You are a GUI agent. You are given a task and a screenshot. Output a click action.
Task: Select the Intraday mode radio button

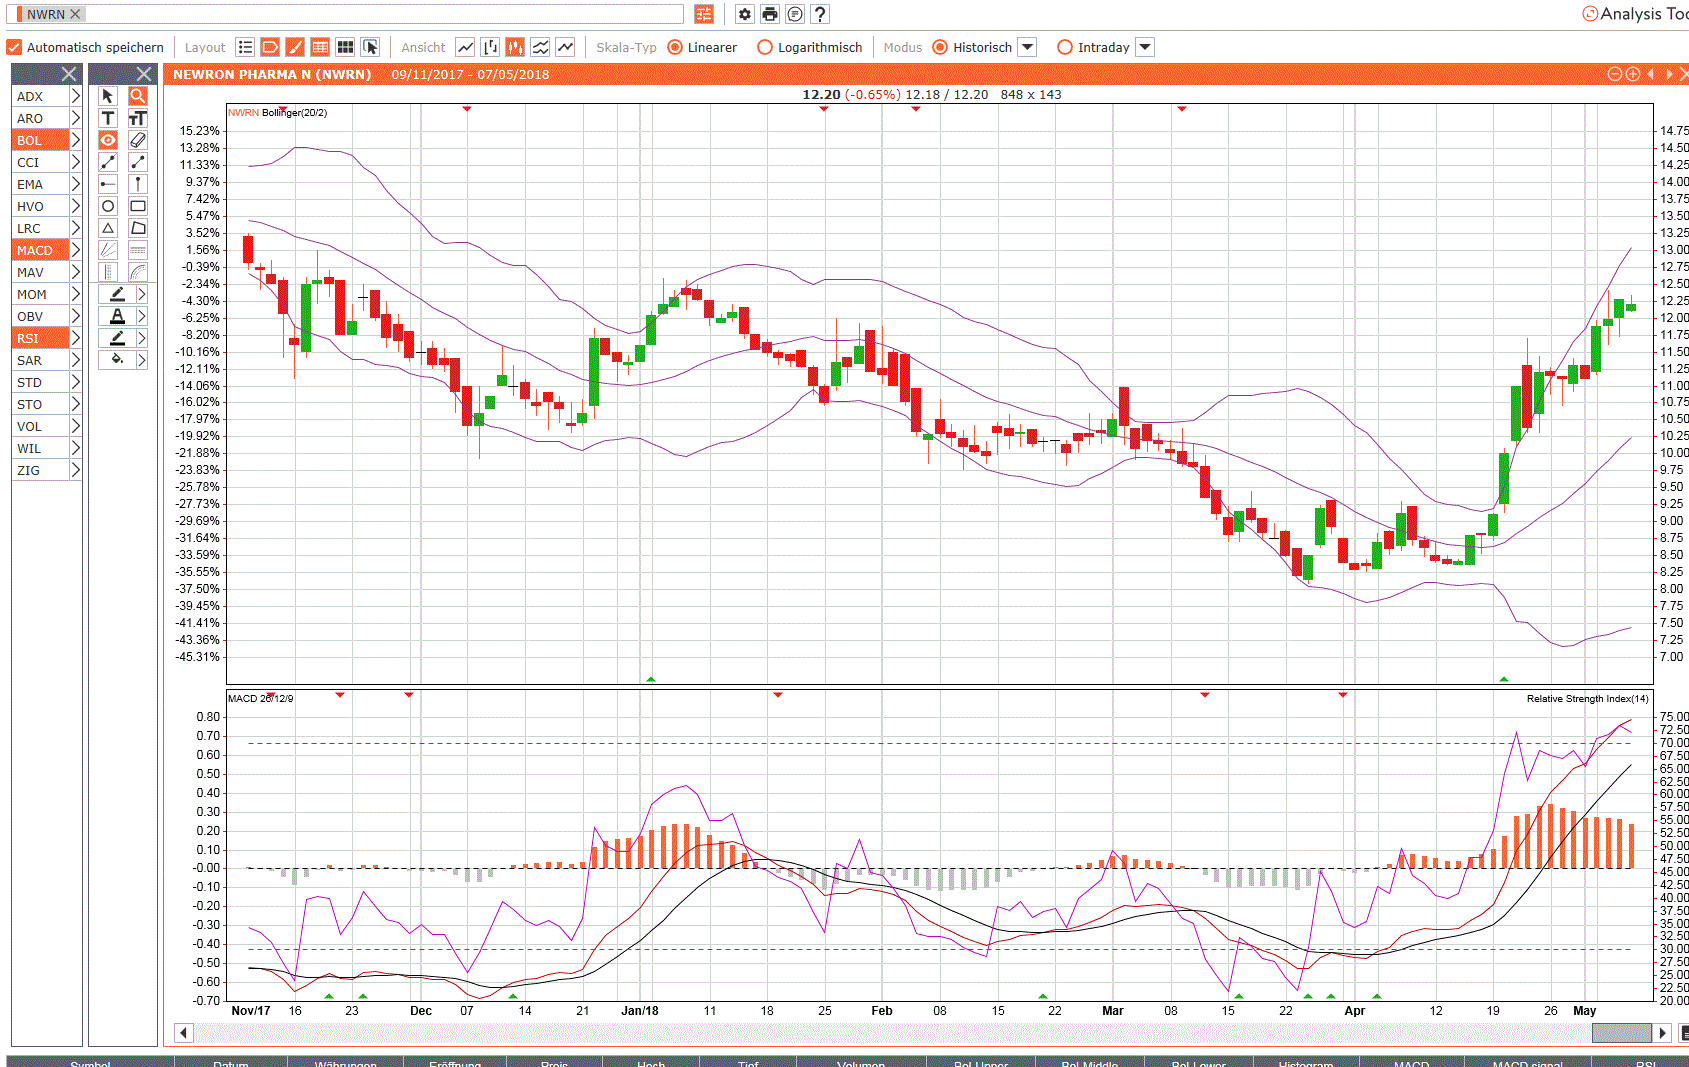click(1065, 47)
